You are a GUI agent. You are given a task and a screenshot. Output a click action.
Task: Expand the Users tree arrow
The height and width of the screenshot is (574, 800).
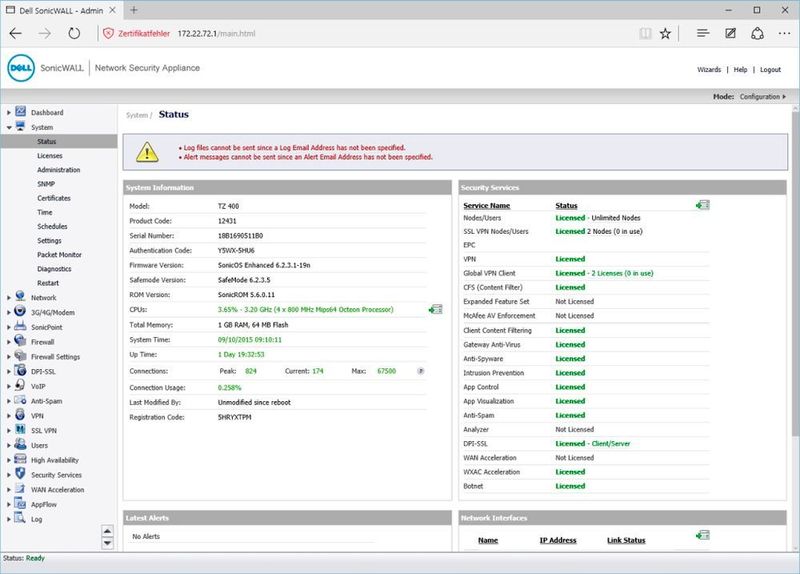[9, 445]
